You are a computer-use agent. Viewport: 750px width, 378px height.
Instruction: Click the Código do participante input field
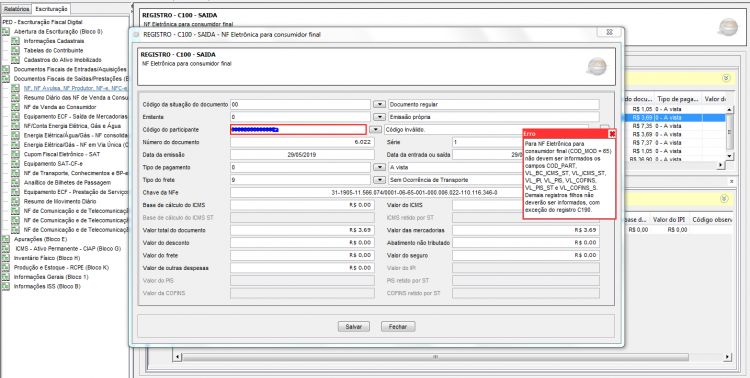click(298, 130)
